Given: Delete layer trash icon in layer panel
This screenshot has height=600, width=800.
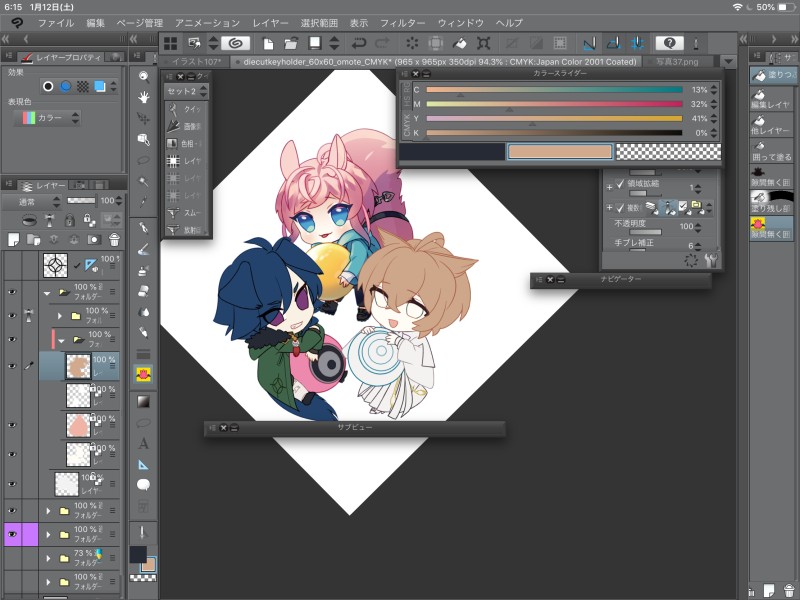Looking at the screenshot, I should click(x=114, y=239).
